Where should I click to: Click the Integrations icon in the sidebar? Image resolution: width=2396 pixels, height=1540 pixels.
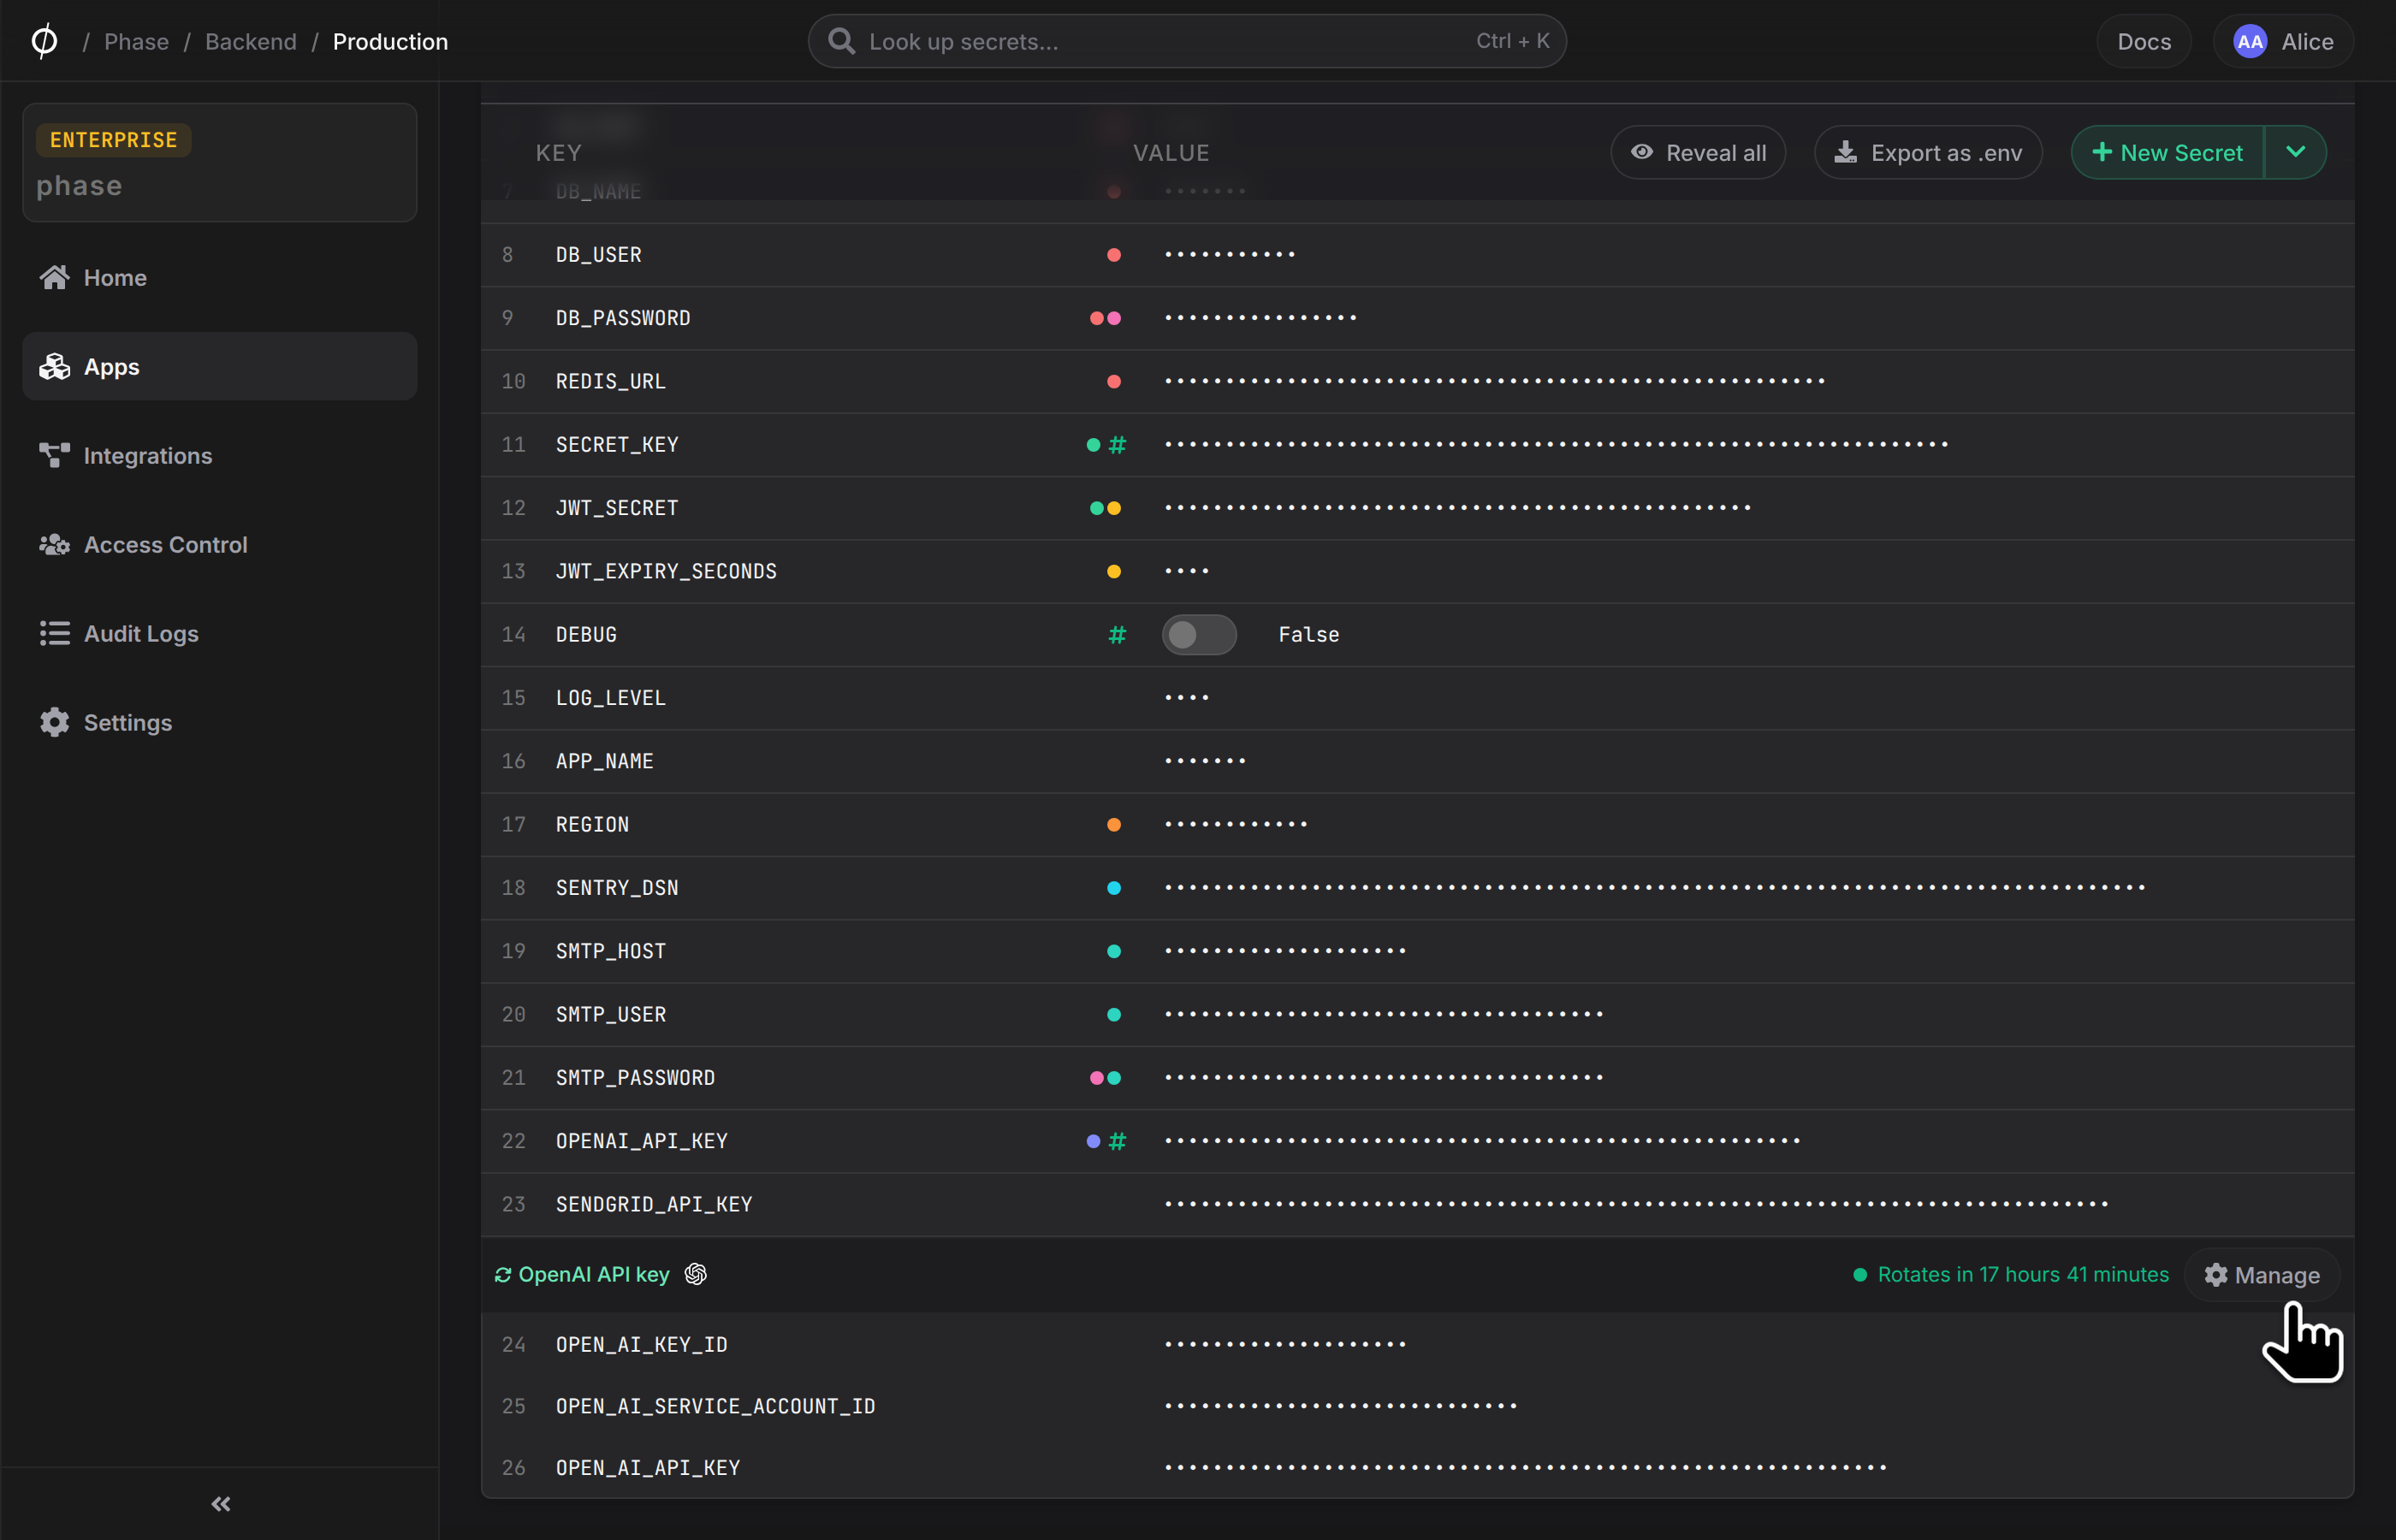point(54,455)
